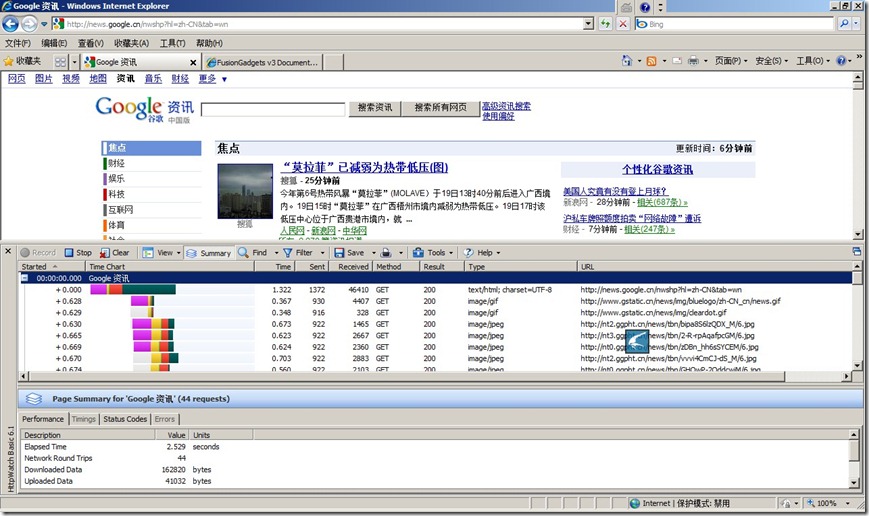The image size is (869, 516).
Task: Click the HttpWatch pane restore icon
Action: 857,252
